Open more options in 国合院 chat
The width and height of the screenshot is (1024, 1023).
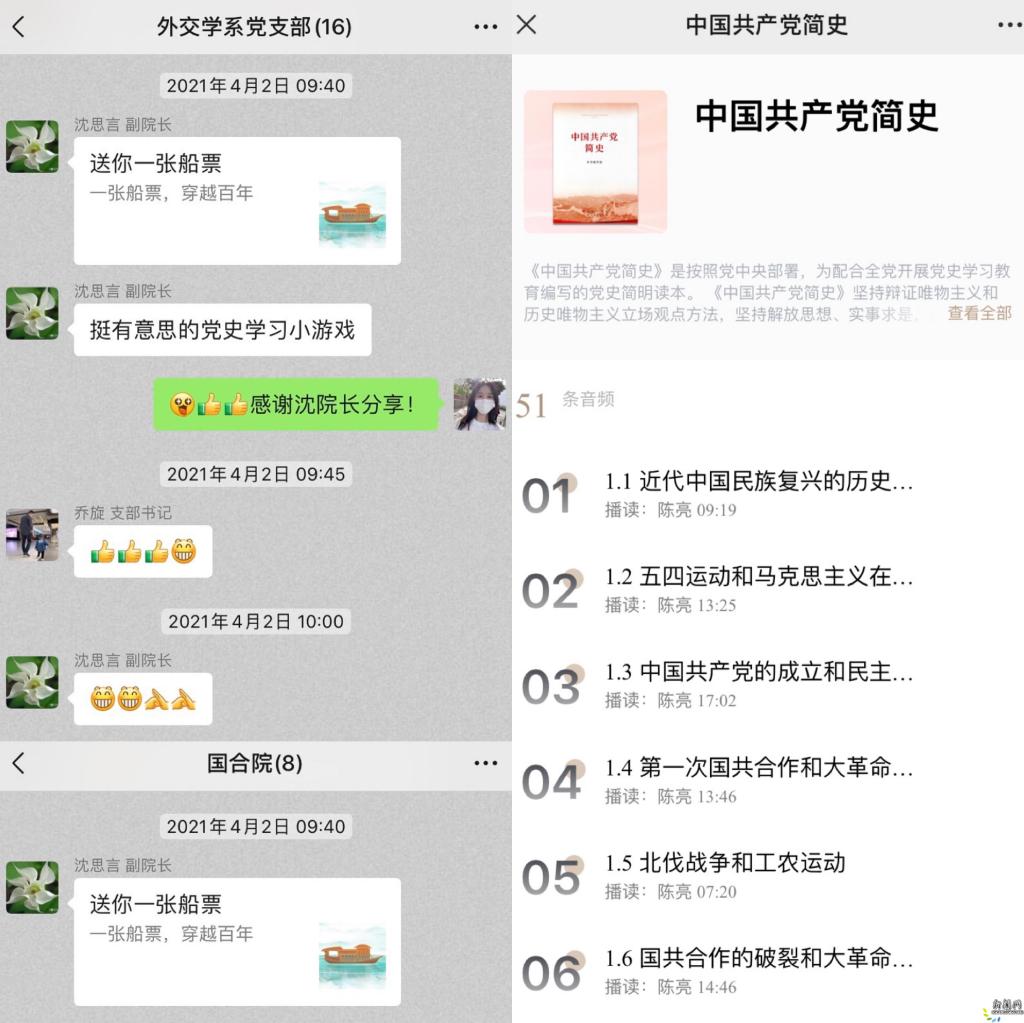click(x=485, y=763)
